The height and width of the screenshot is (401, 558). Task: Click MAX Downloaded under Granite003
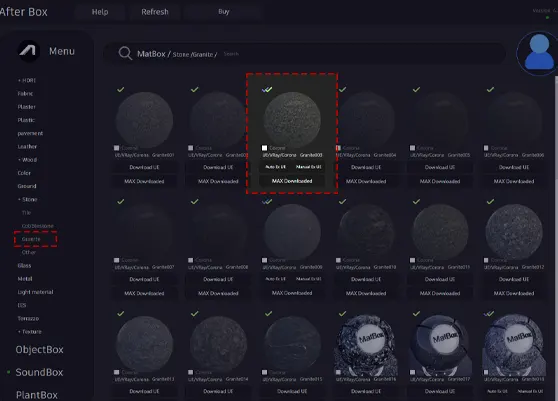coord(292,181)
